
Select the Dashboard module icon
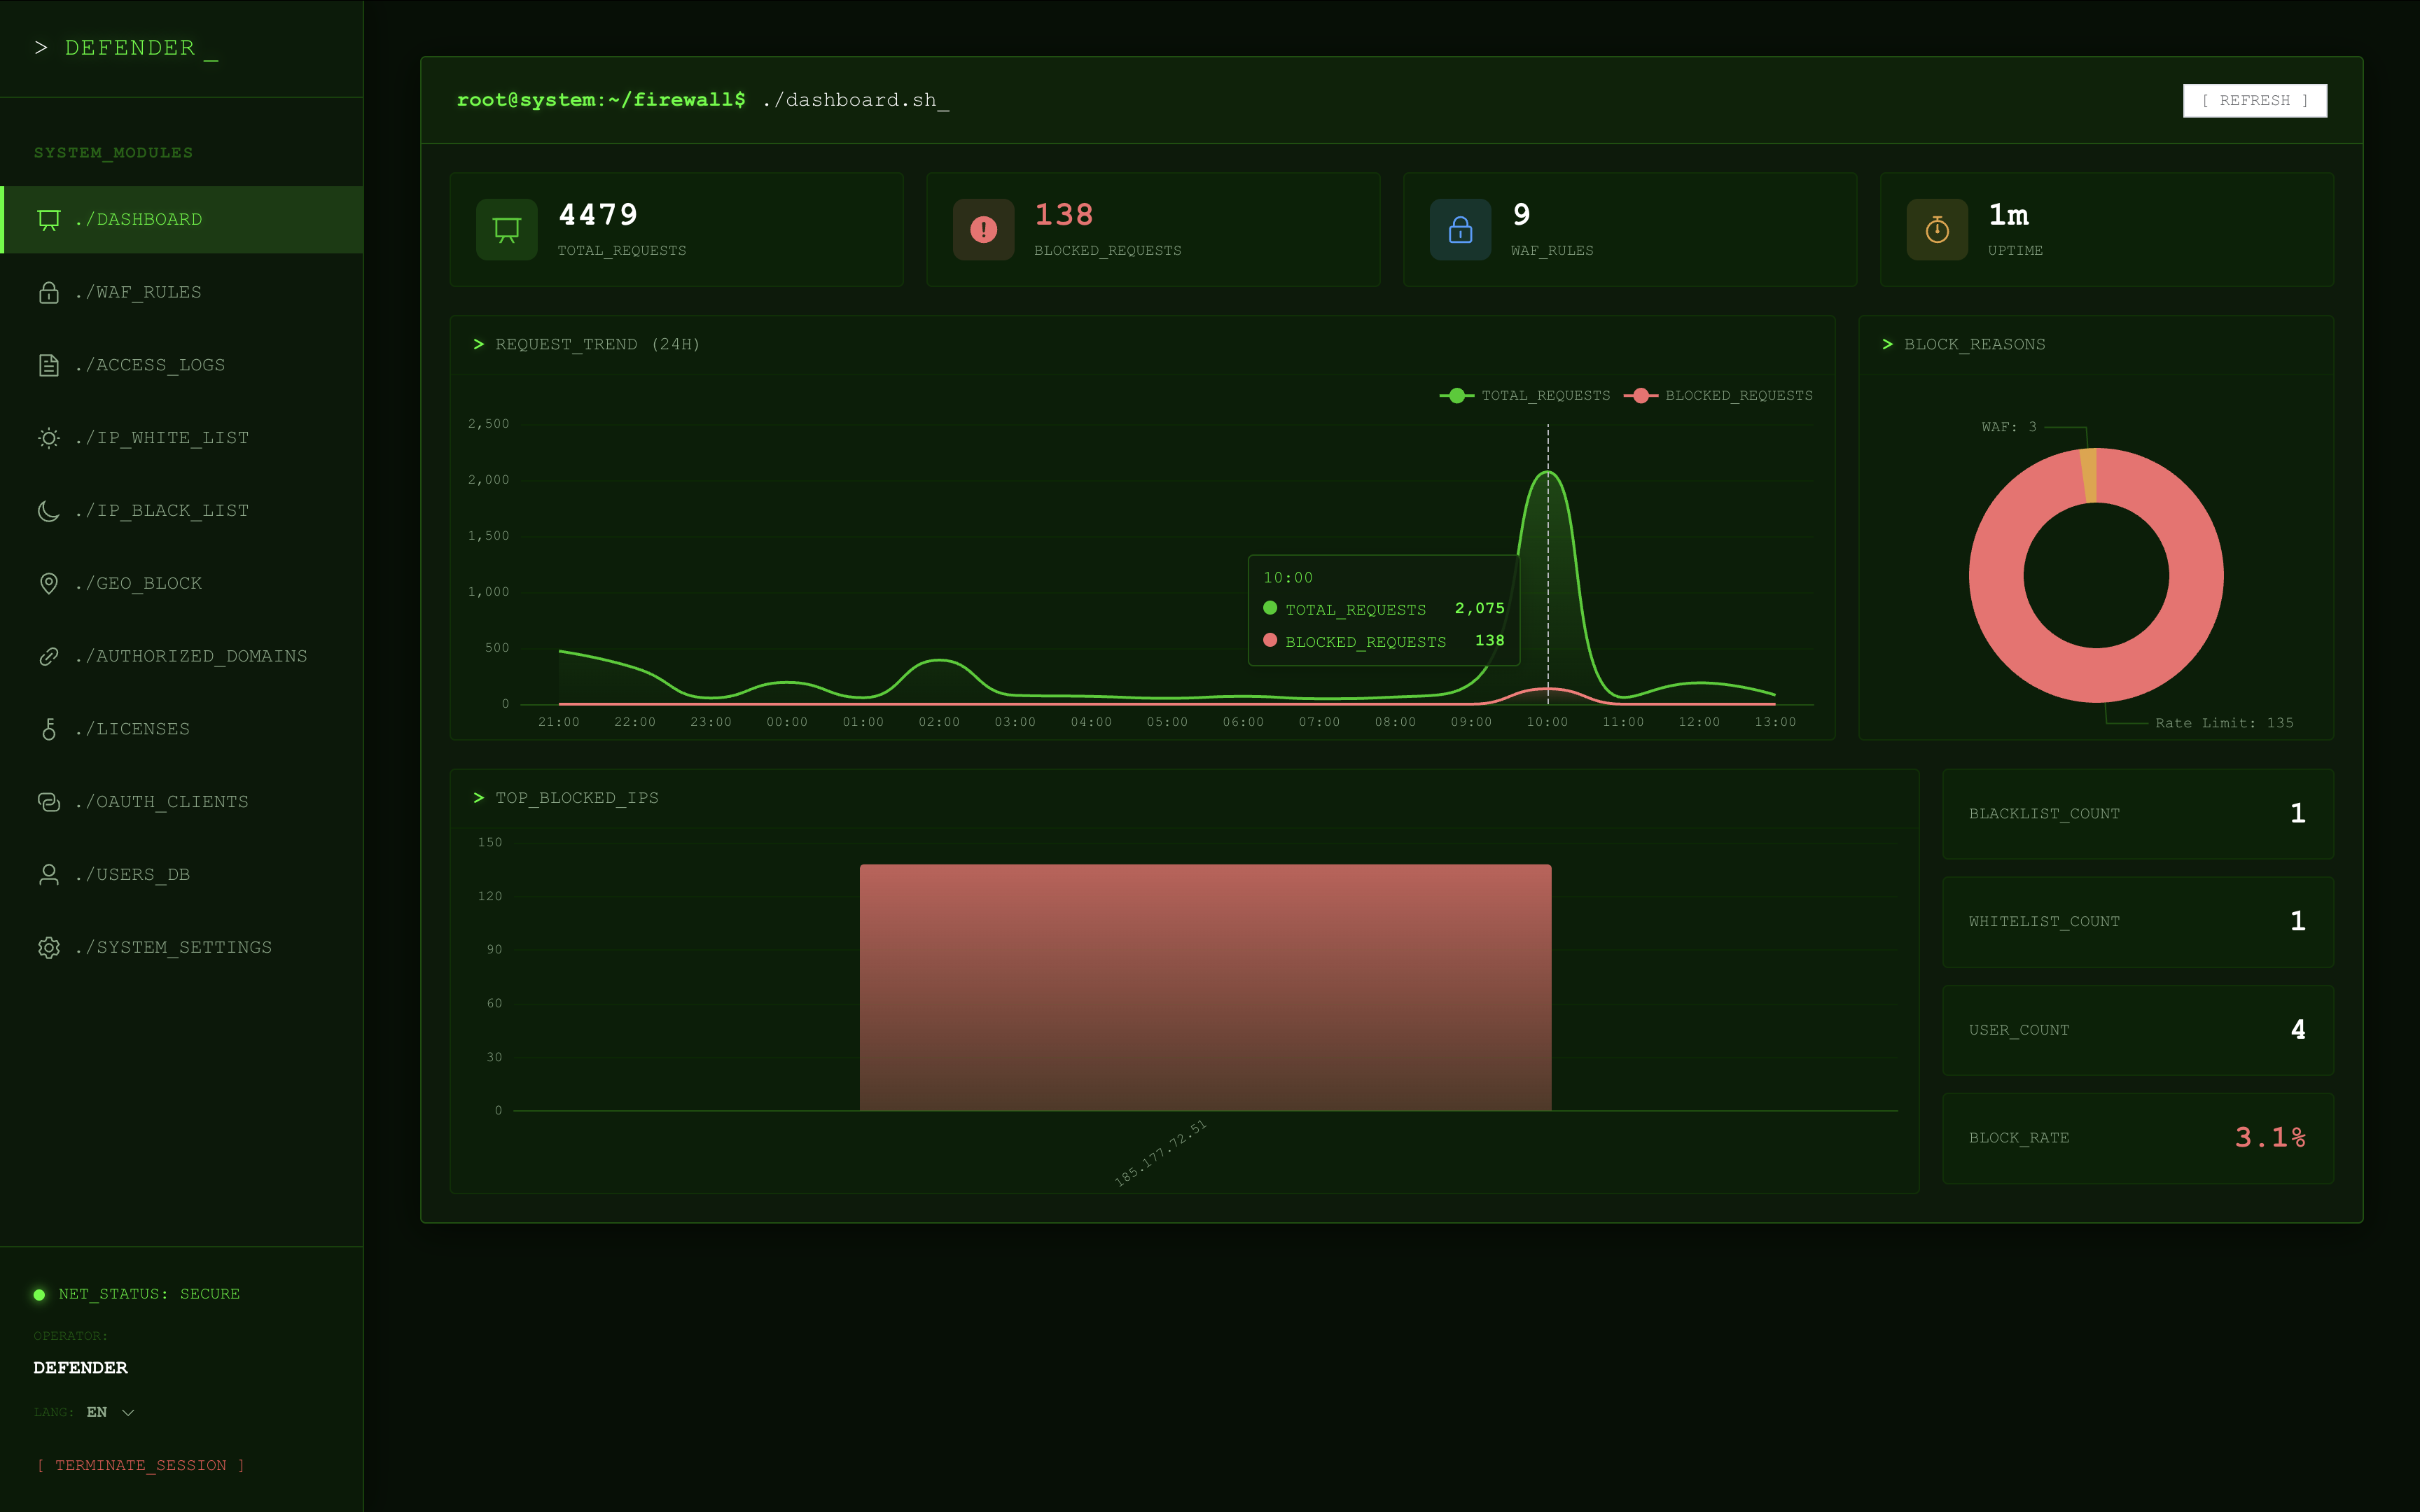coord(48,219)
